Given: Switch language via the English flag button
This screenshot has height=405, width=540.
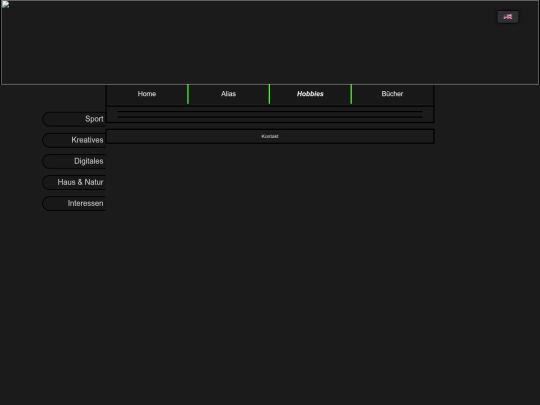Looking at the screenshot, I should [x=508, y=17].
